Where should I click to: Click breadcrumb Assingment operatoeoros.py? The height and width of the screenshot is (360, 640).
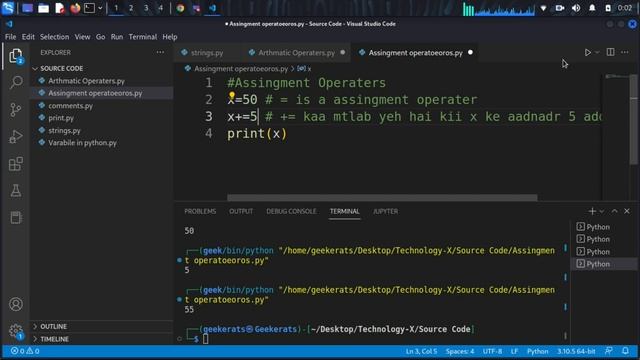pos(241,69)
